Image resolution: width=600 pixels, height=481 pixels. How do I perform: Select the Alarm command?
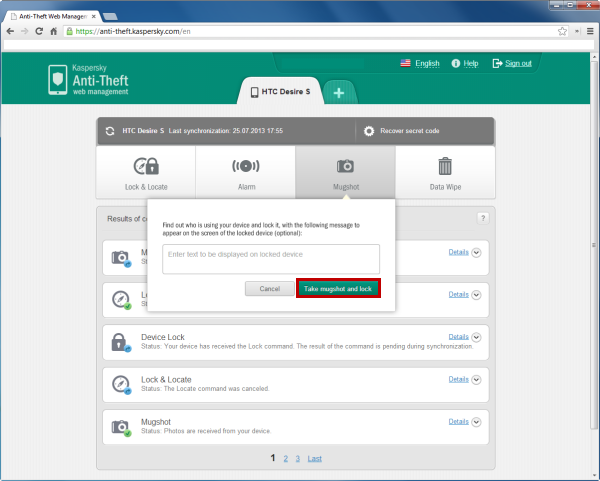[x=246, y=172]
